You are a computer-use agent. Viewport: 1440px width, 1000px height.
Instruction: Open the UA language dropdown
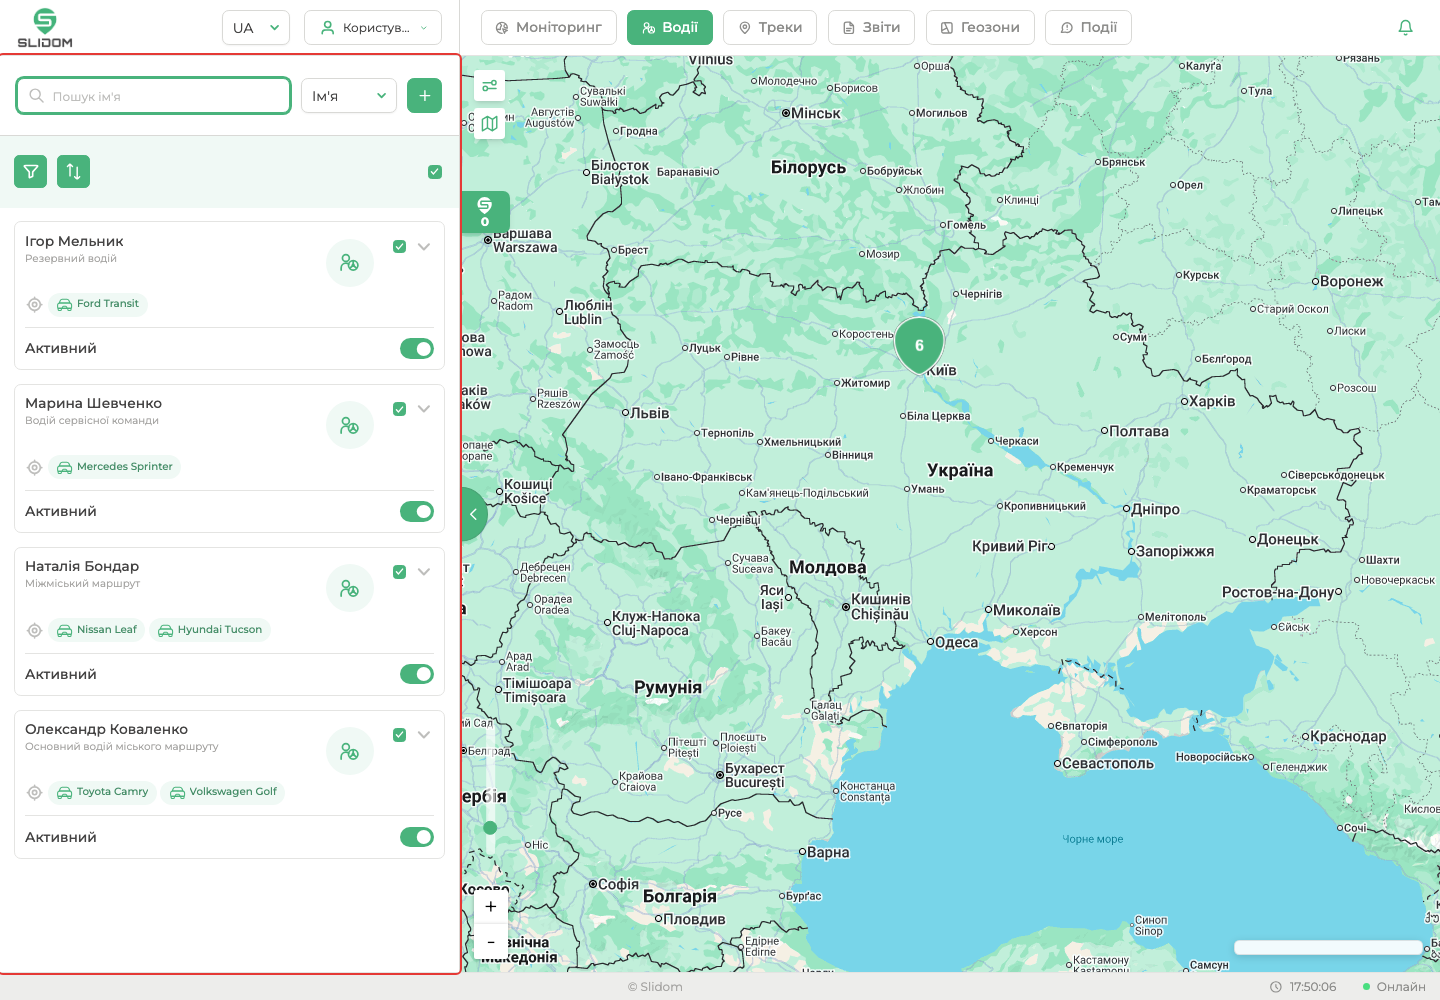pyautogui.click(x=256, y=28)
